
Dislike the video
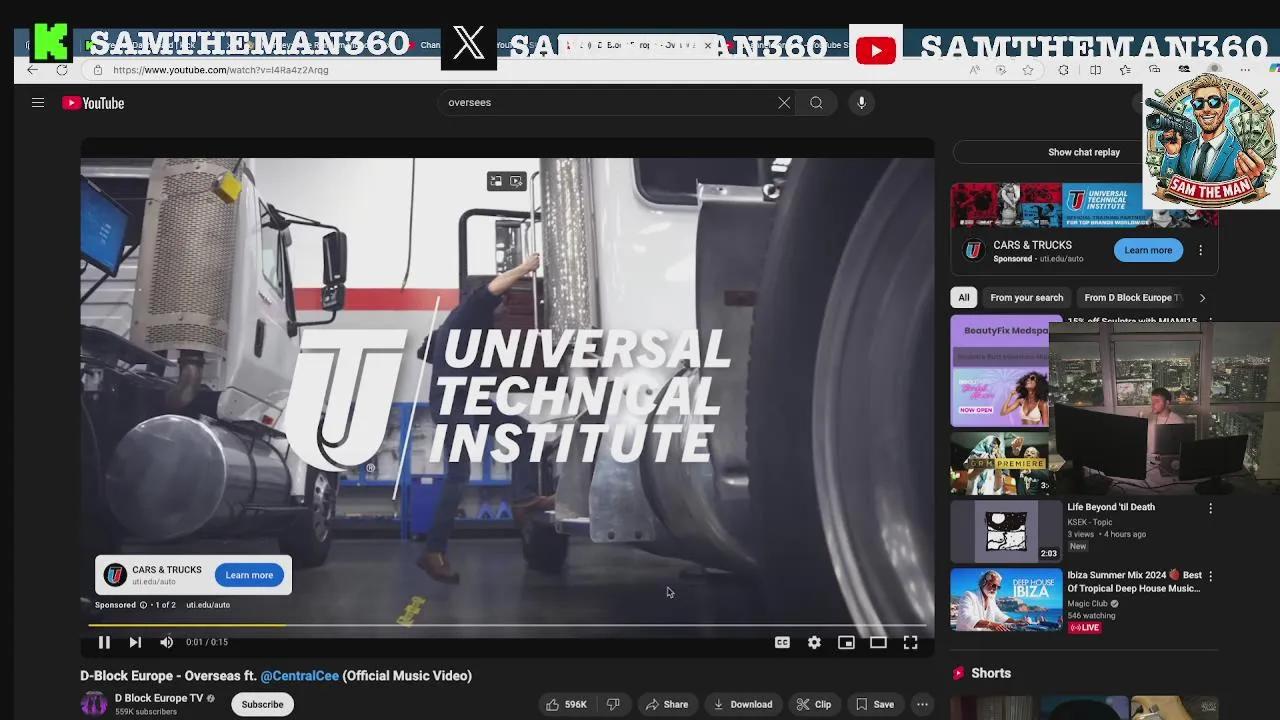click(x=613, y=704)
